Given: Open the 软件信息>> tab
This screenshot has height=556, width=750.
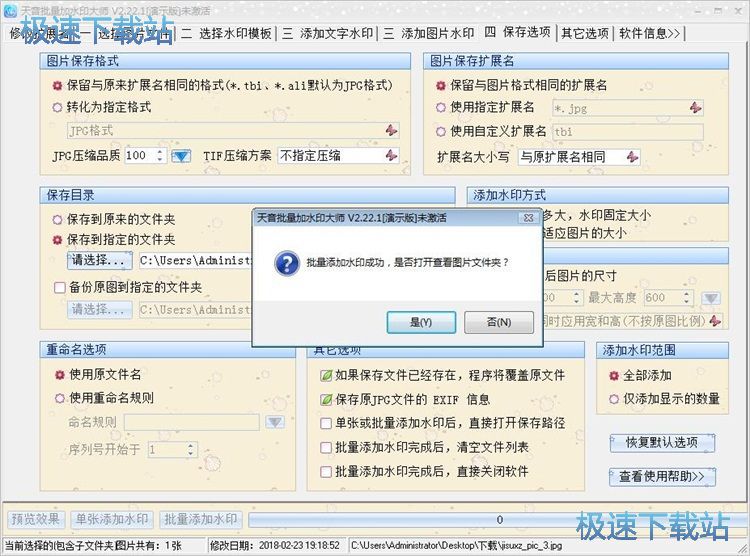Looking at the screenshot, I should [649, 33].
